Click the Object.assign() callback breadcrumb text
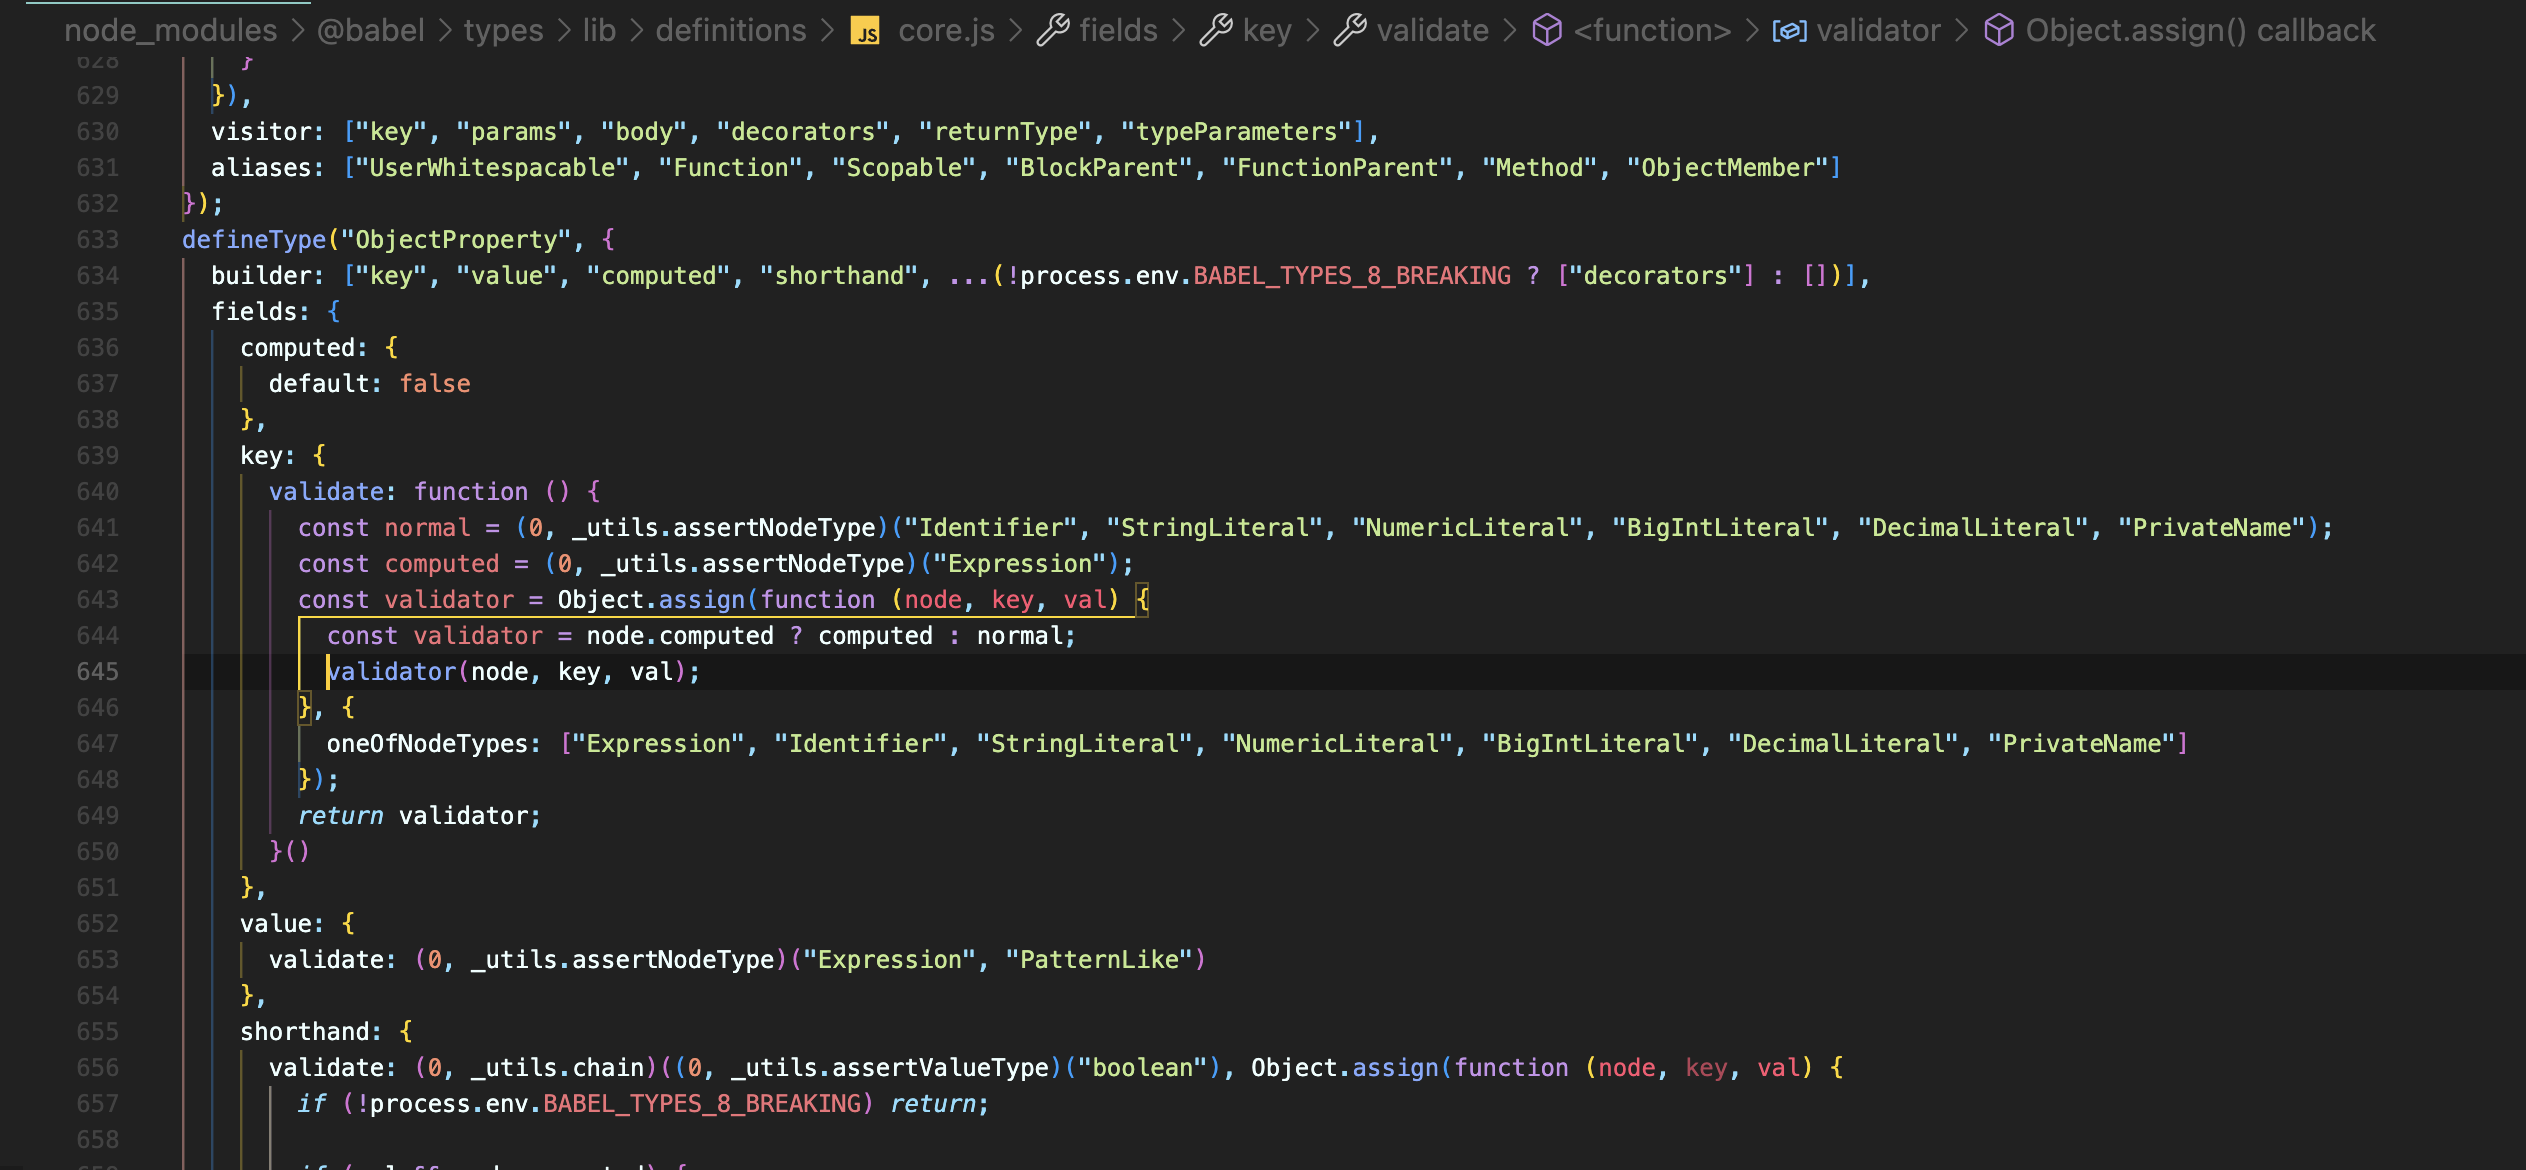The width and height of the screenshot is (2526, 1170). (x=2200, y=31)
